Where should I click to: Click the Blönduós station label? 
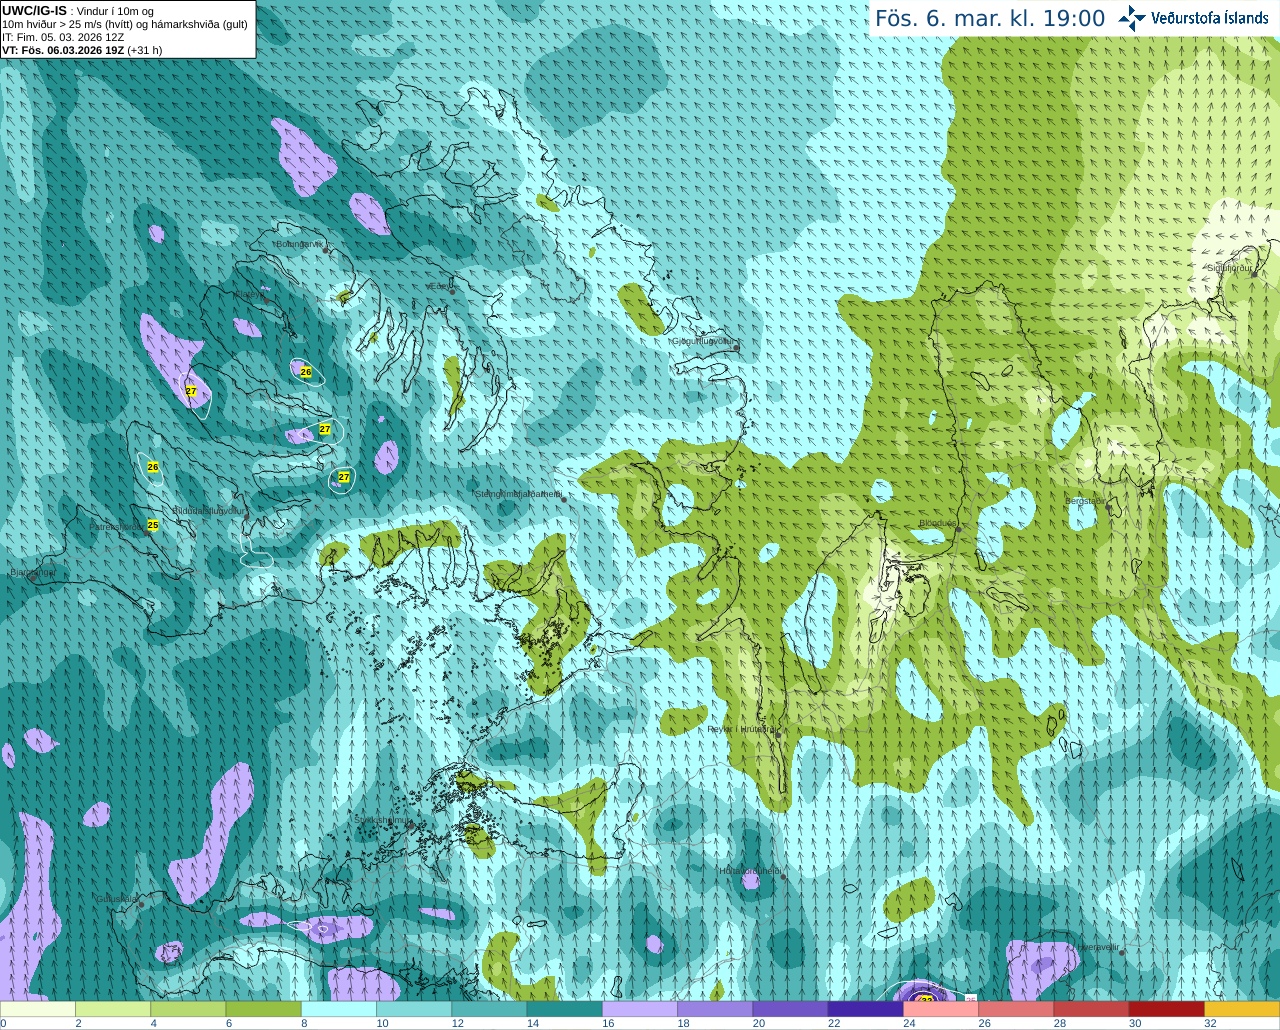937,523
